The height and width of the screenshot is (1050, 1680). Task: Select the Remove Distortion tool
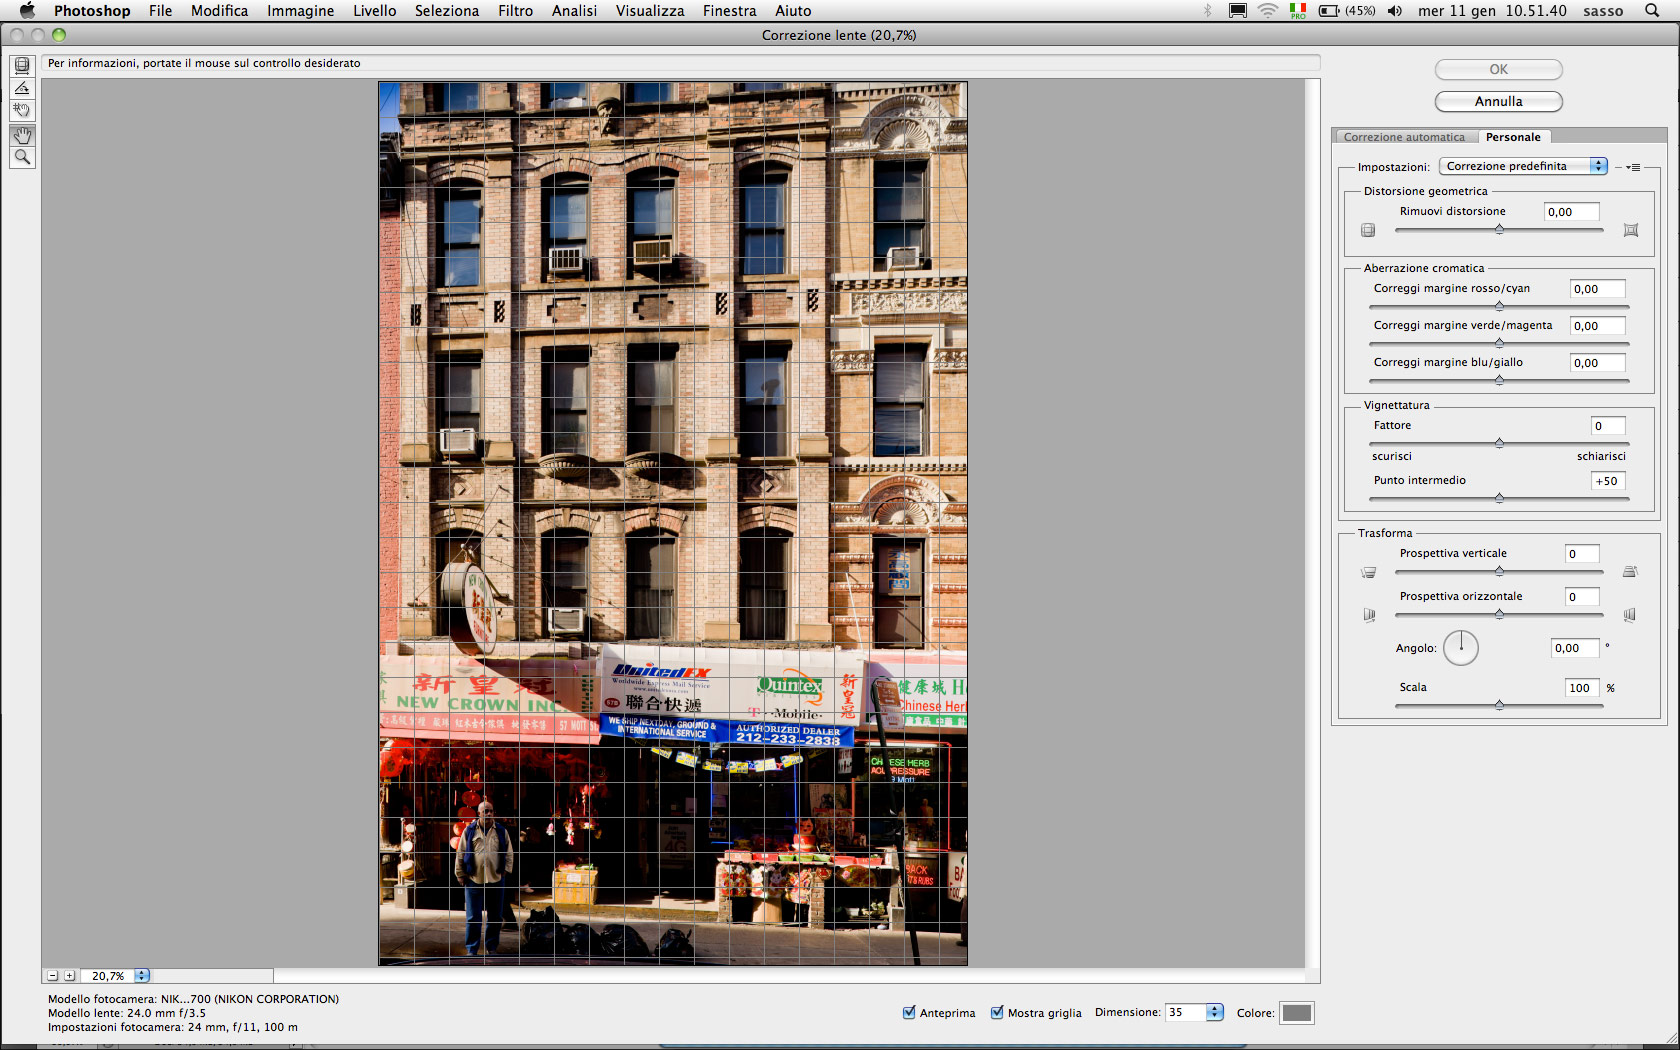22,66
